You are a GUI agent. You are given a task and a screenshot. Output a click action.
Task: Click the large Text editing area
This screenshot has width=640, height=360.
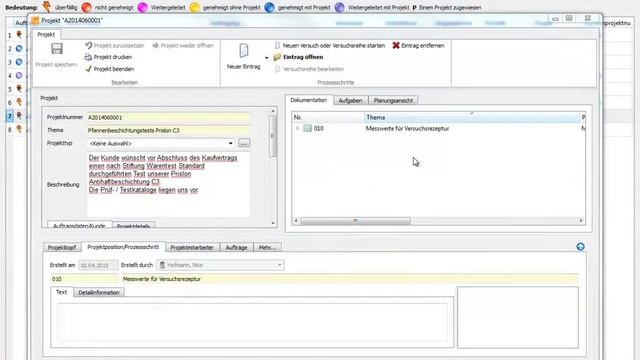(252, 322)
